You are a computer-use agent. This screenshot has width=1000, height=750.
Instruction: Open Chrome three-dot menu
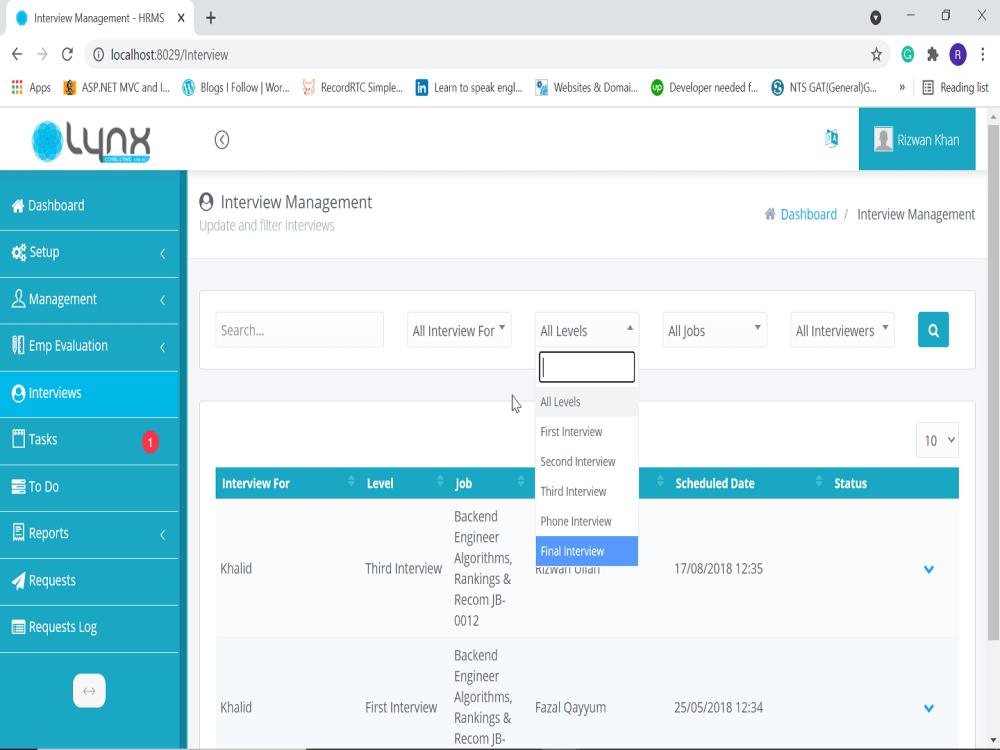(983, 55)
